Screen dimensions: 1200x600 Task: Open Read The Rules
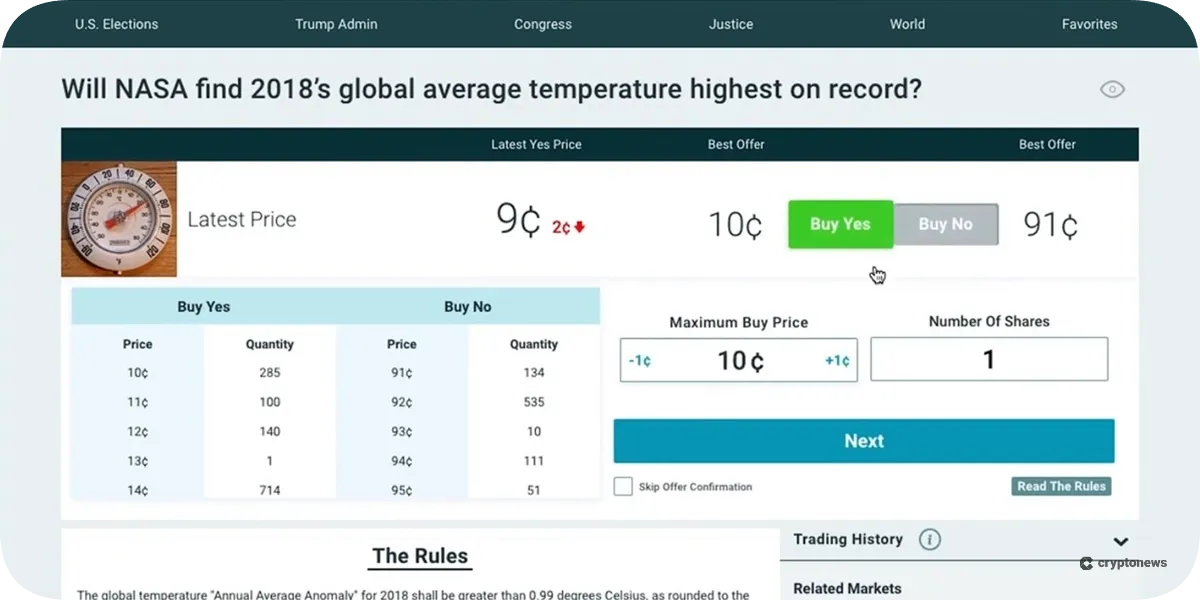coord(1060,486)
